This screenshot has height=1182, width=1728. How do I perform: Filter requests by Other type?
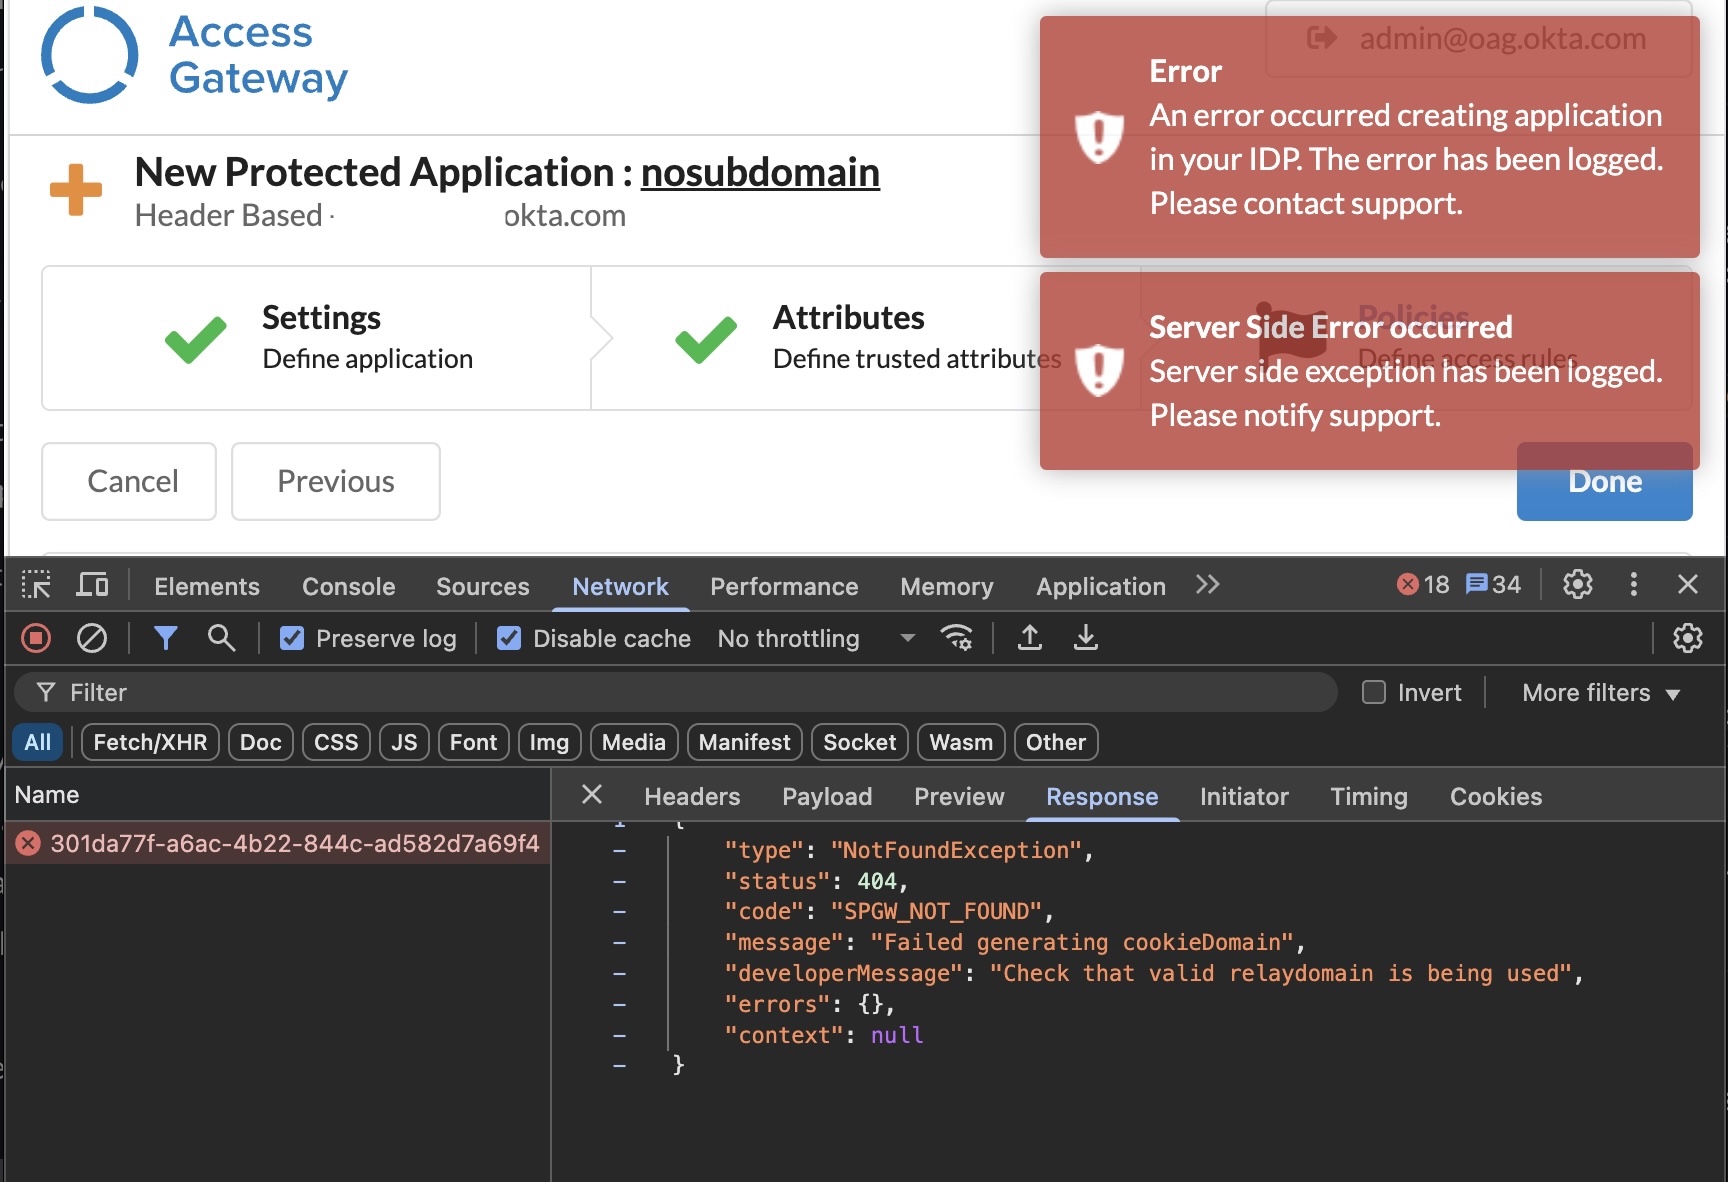click(x=1056, y=742)
